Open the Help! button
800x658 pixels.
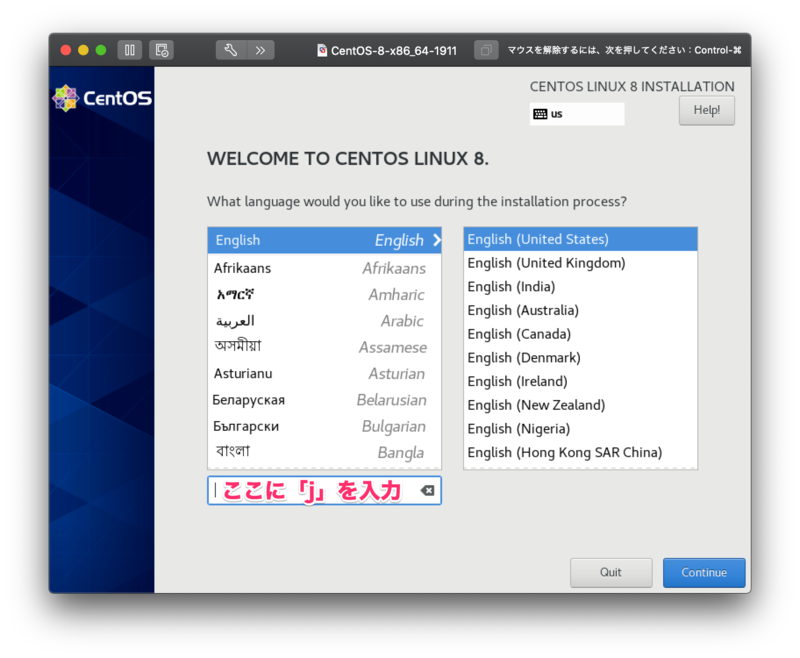[707, 110]
